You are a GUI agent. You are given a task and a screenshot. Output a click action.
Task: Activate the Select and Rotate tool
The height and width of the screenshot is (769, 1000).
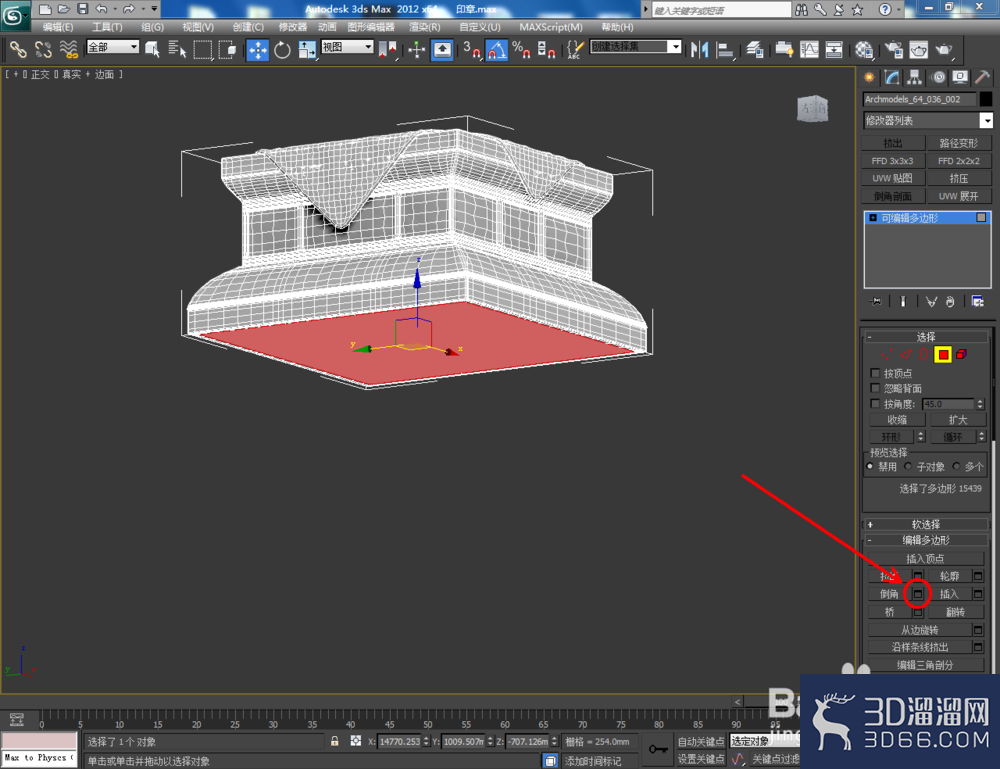[x=282, y=50]
